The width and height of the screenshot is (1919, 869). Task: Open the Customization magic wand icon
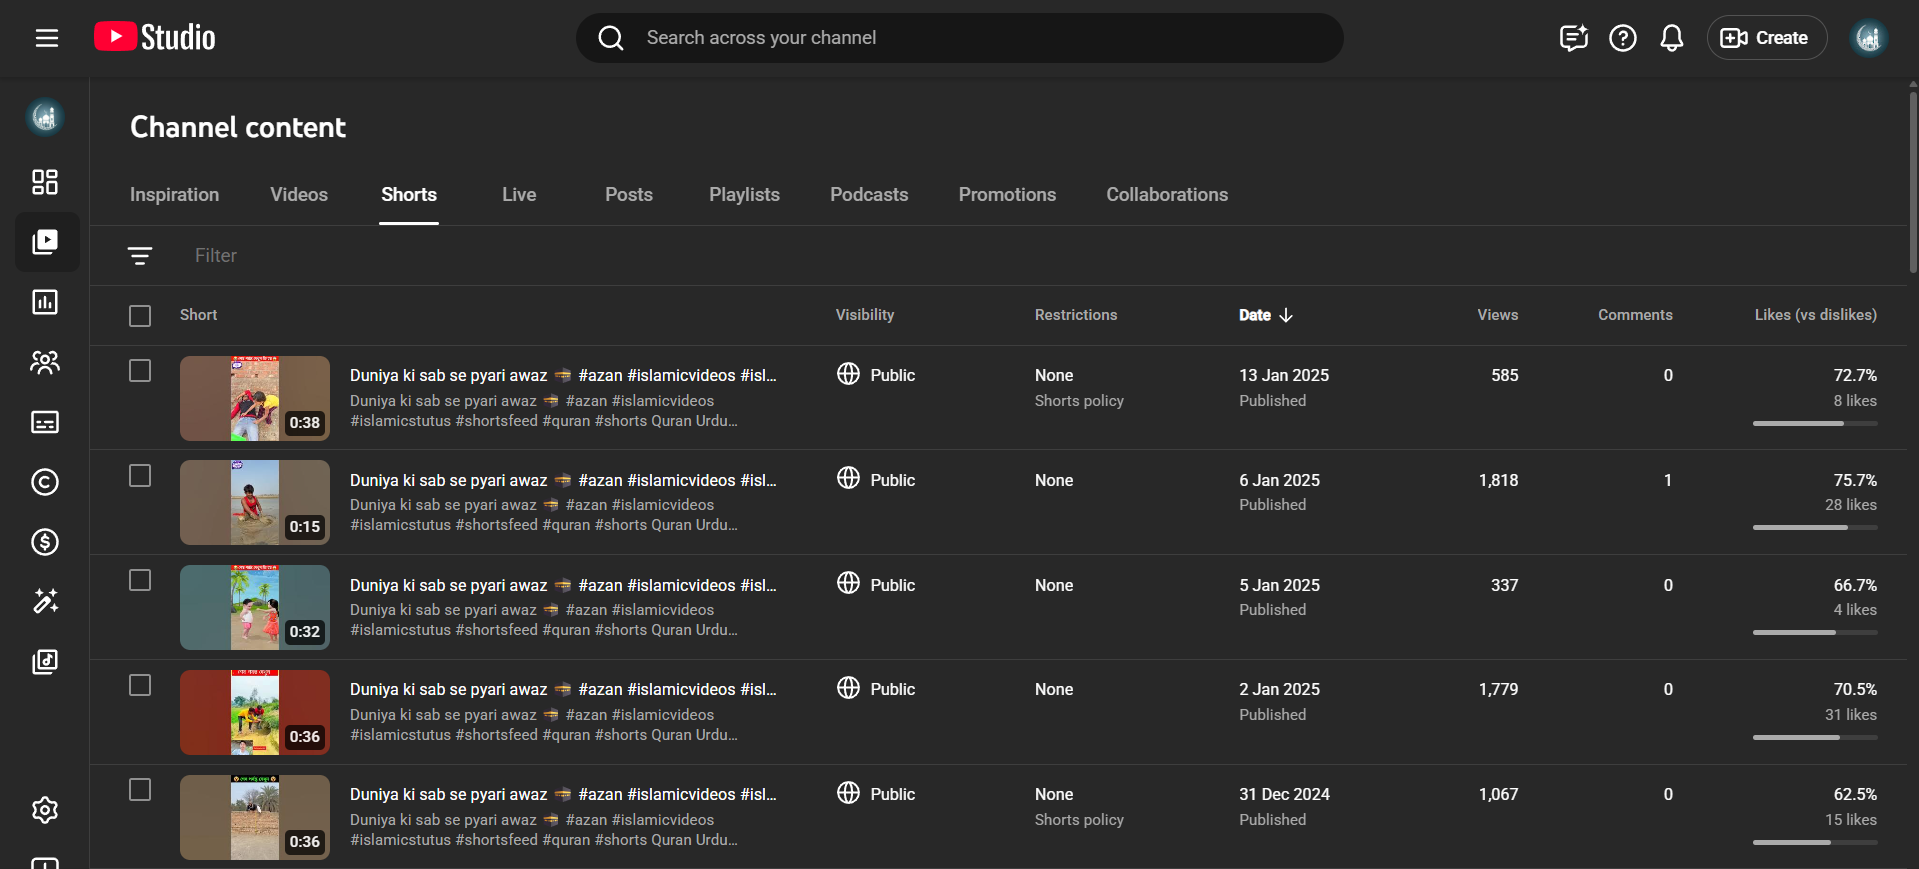pyautogui.click(x=45, y=601)
